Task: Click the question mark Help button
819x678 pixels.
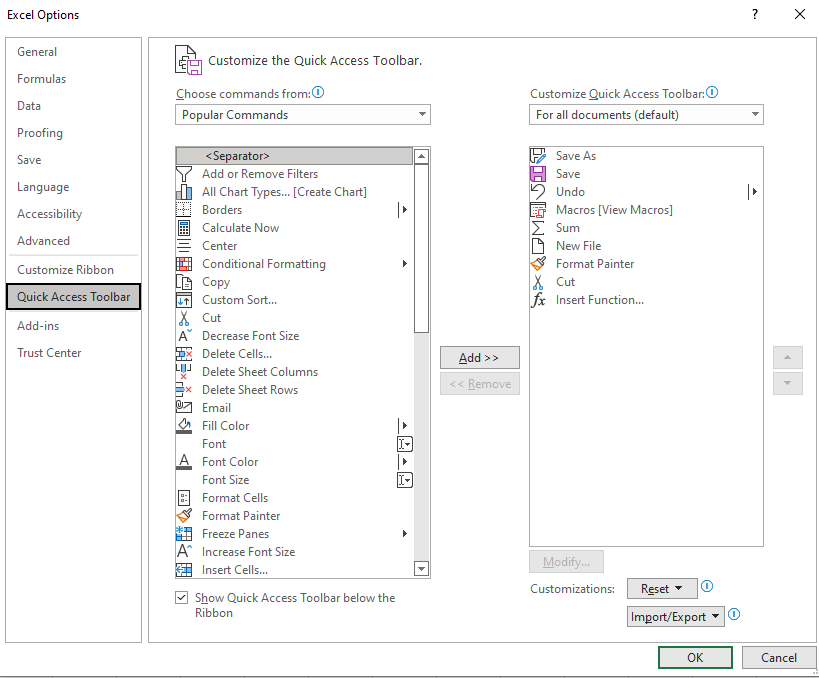Action: pyautogui.click(x=755, y=14)
